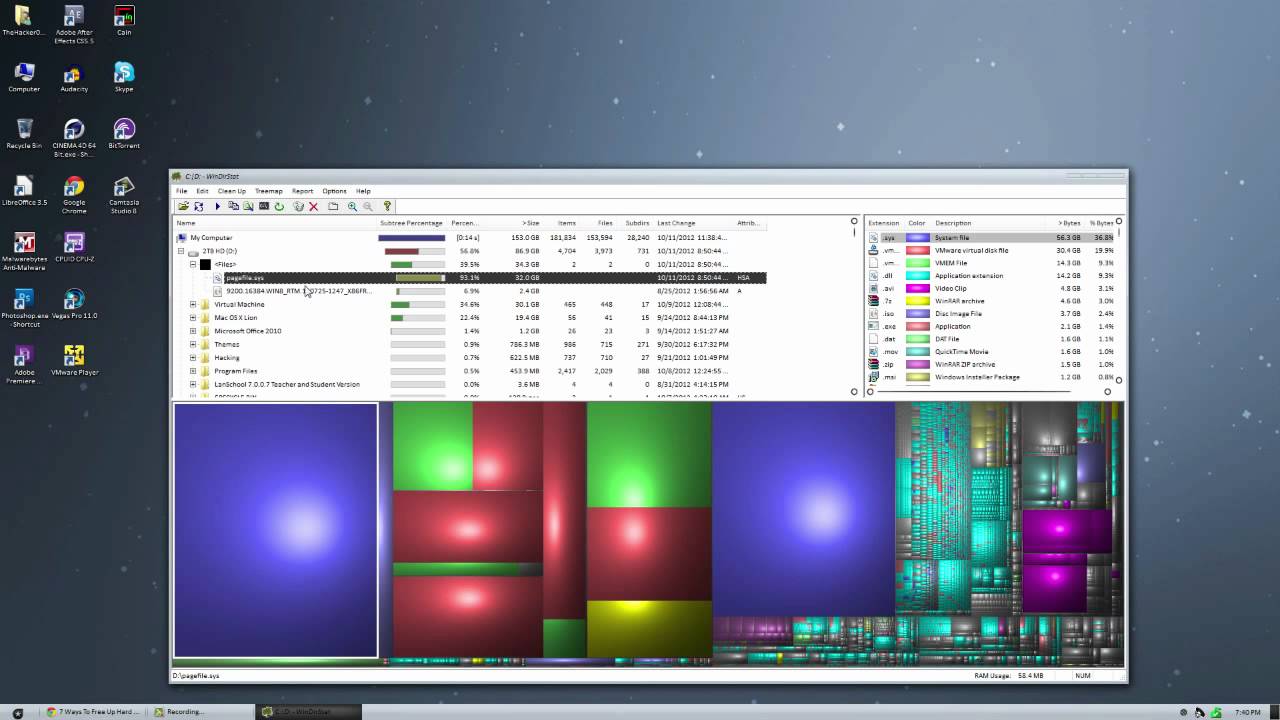The image size is (1280, 720).
Task: Click the yellow .7z WinRAR archive swatch
Action: pyautogui.click(x=917, y=301)
